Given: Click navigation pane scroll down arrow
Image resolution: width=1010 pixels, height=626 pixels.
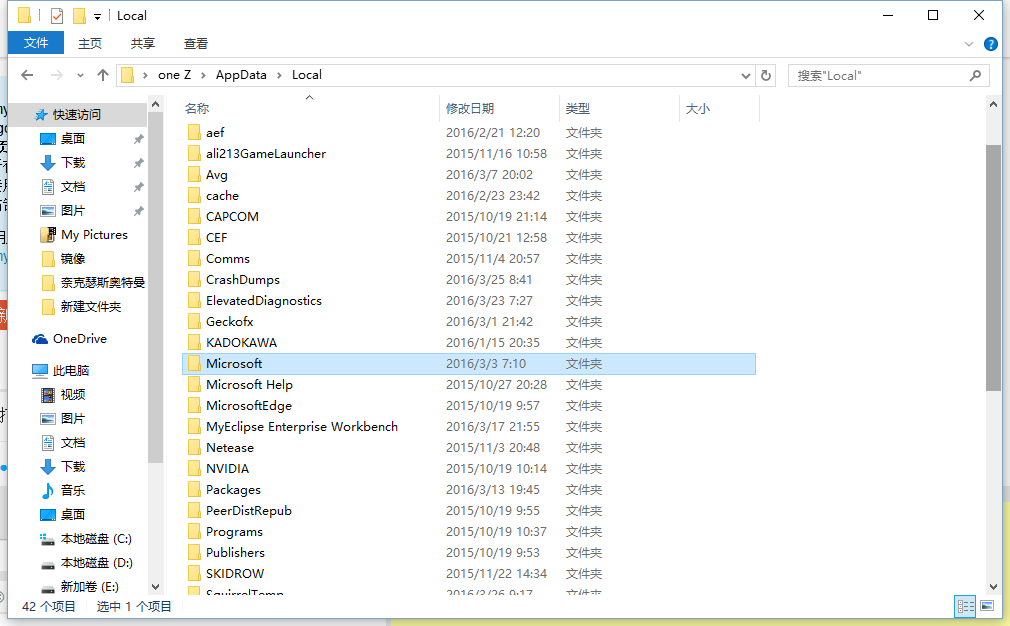Looking at the screenshot, I should (155, 586).
